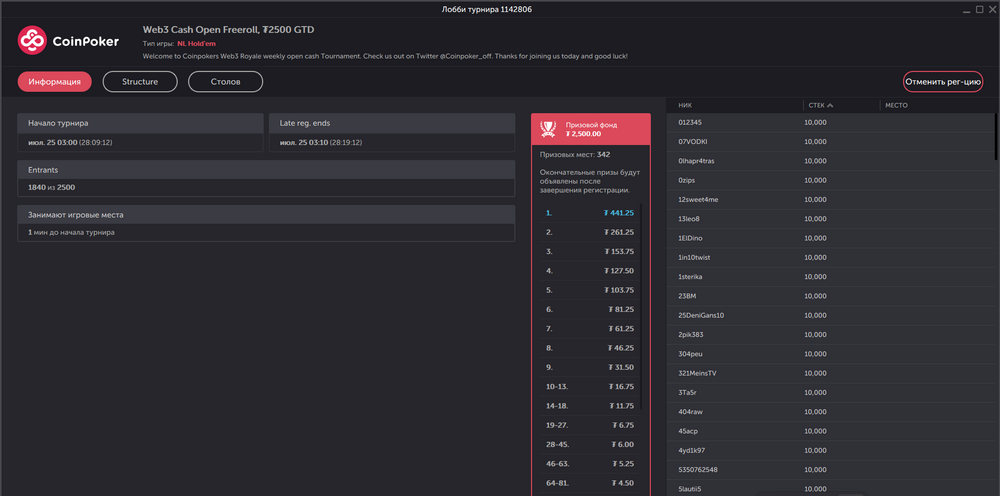Select player 07VODKI in the list

(830, 142)
